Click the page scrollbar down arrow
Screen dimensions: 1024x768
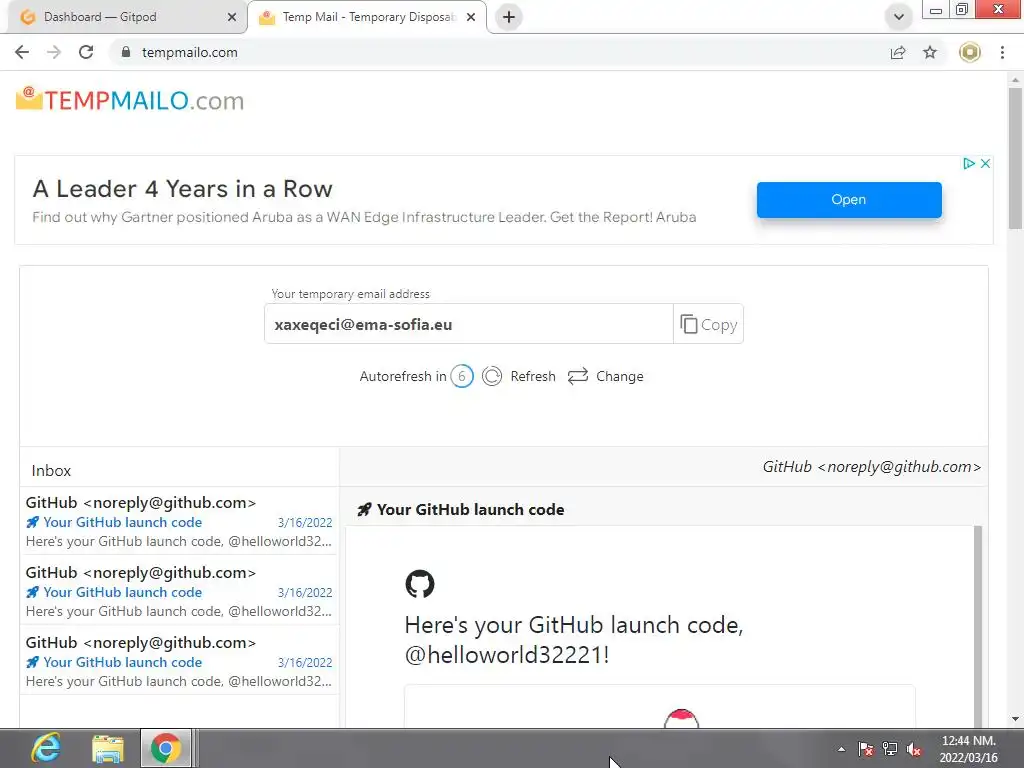(x=1015, y=719)
